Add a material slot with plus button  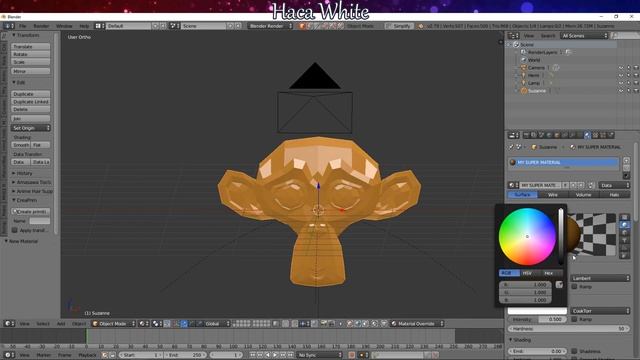[627, 160]
